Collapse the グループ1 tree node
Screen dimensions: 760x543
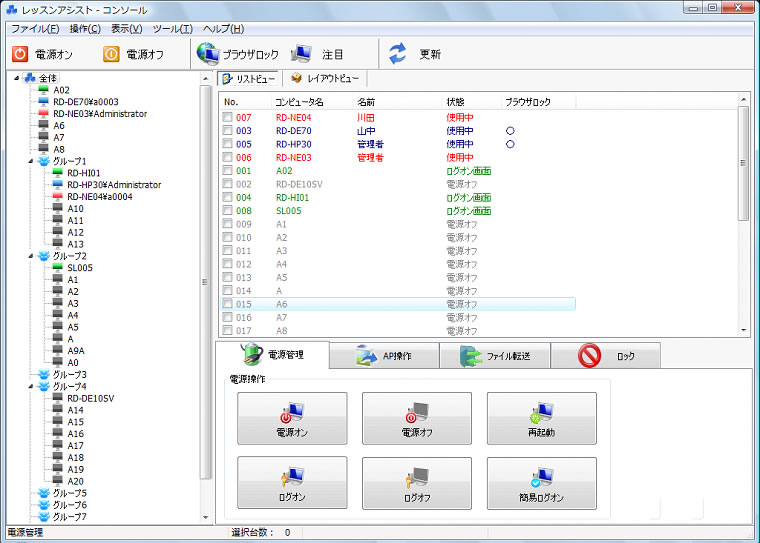[31, 161]
